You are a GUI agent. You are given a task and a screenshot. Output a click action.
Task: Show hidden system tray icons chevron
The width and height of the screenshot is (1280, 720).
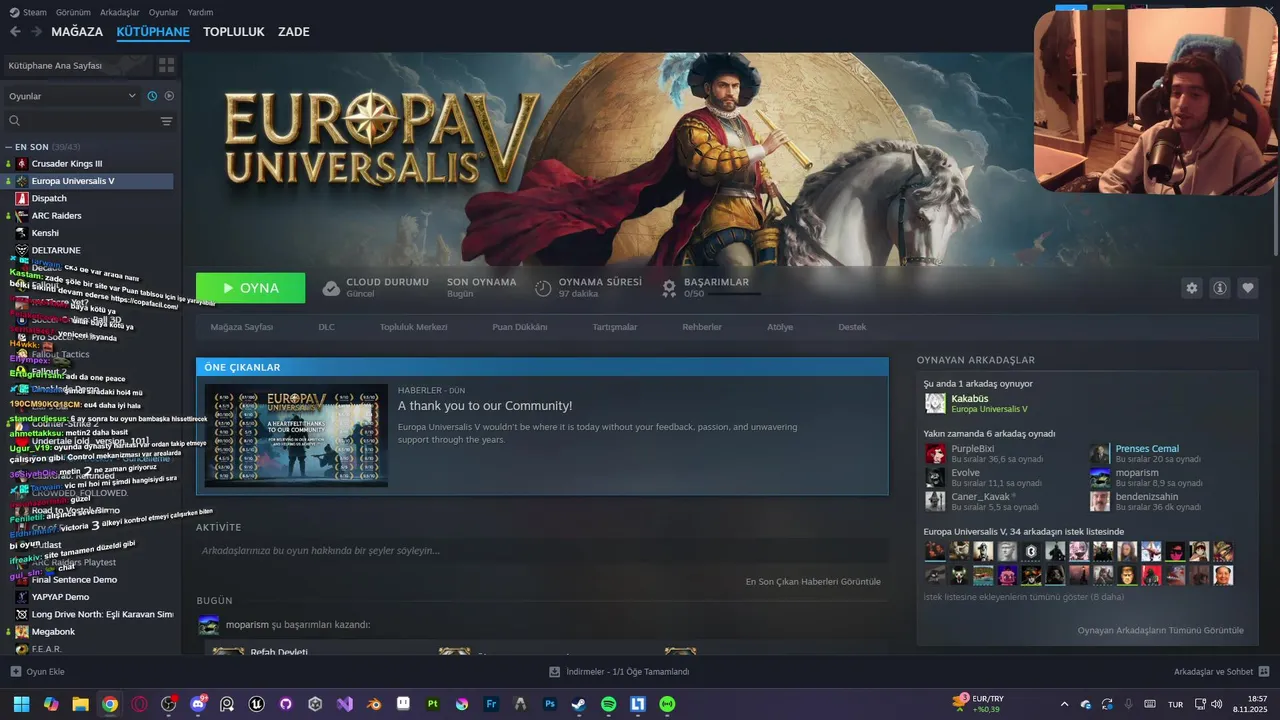point(1064,704)
